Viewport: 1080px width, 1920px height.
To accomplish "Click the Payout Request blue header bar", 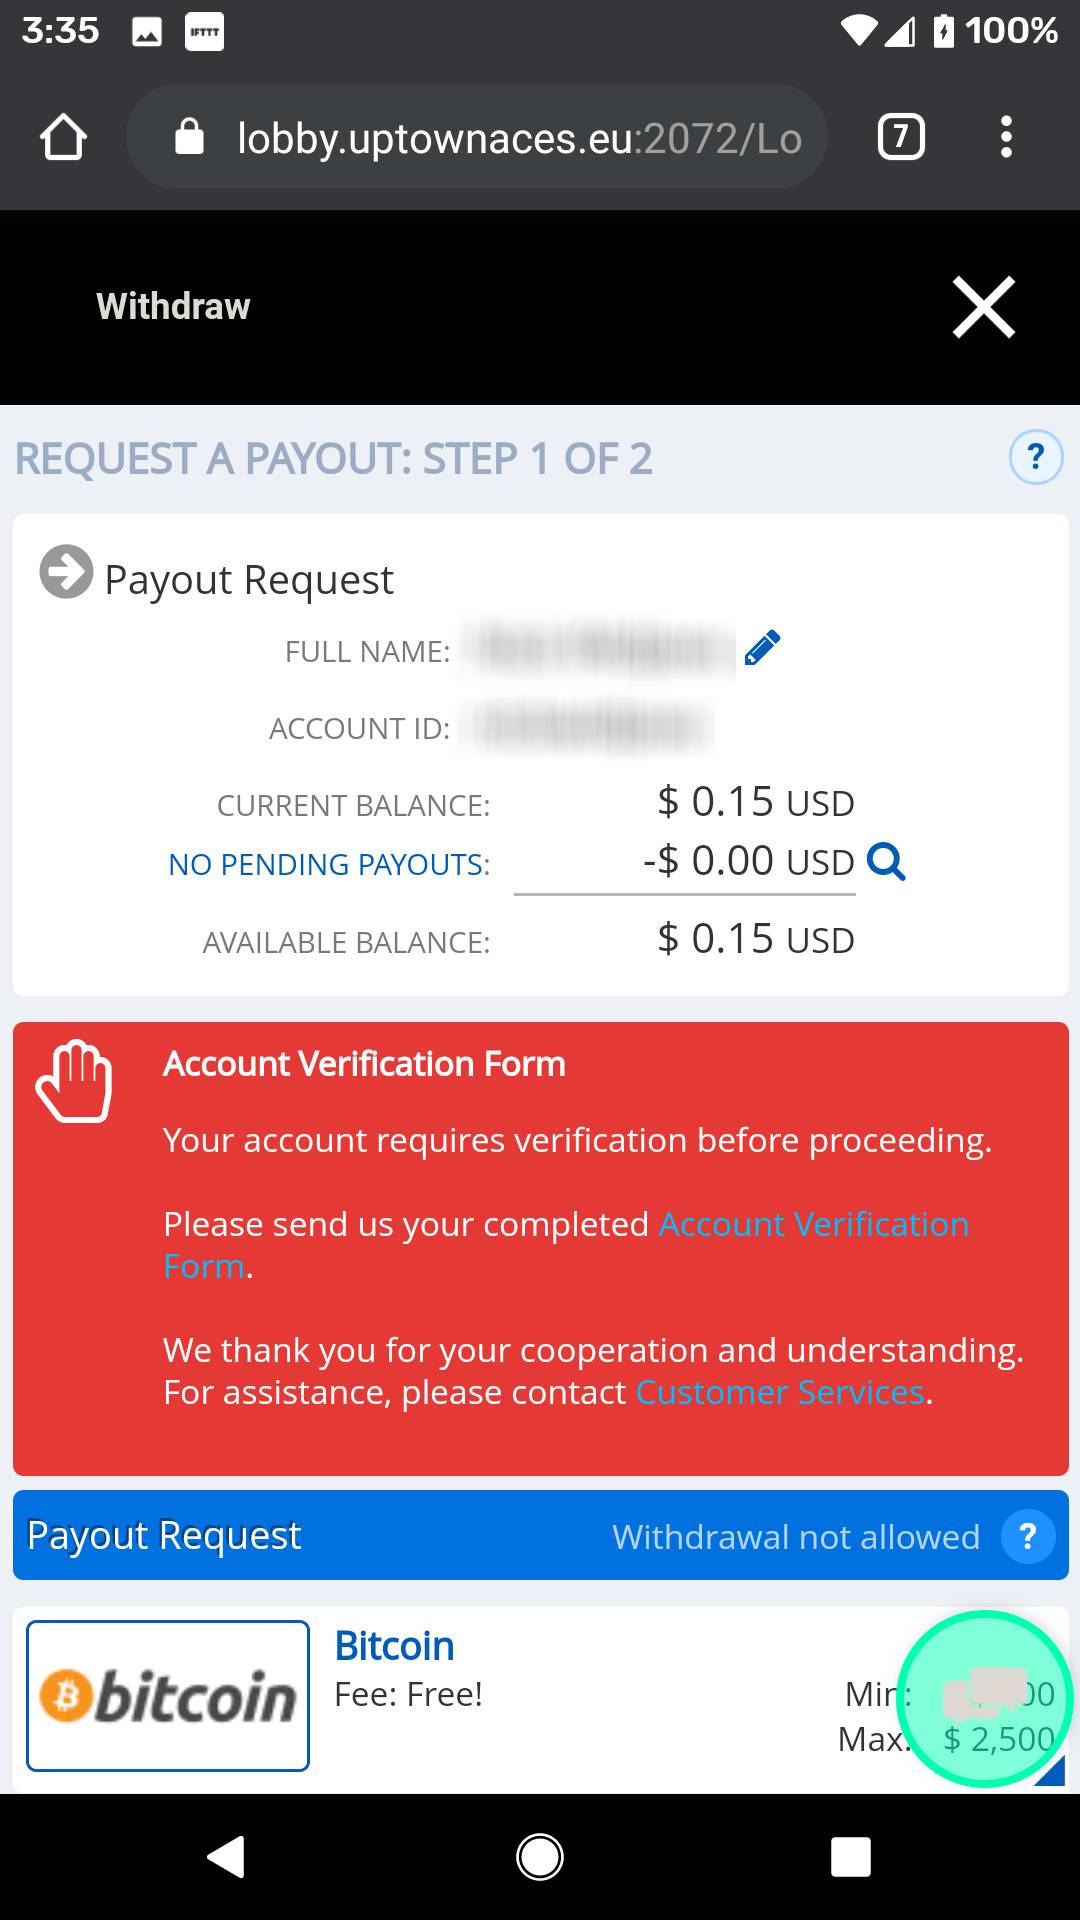I will coord(540,1535).
